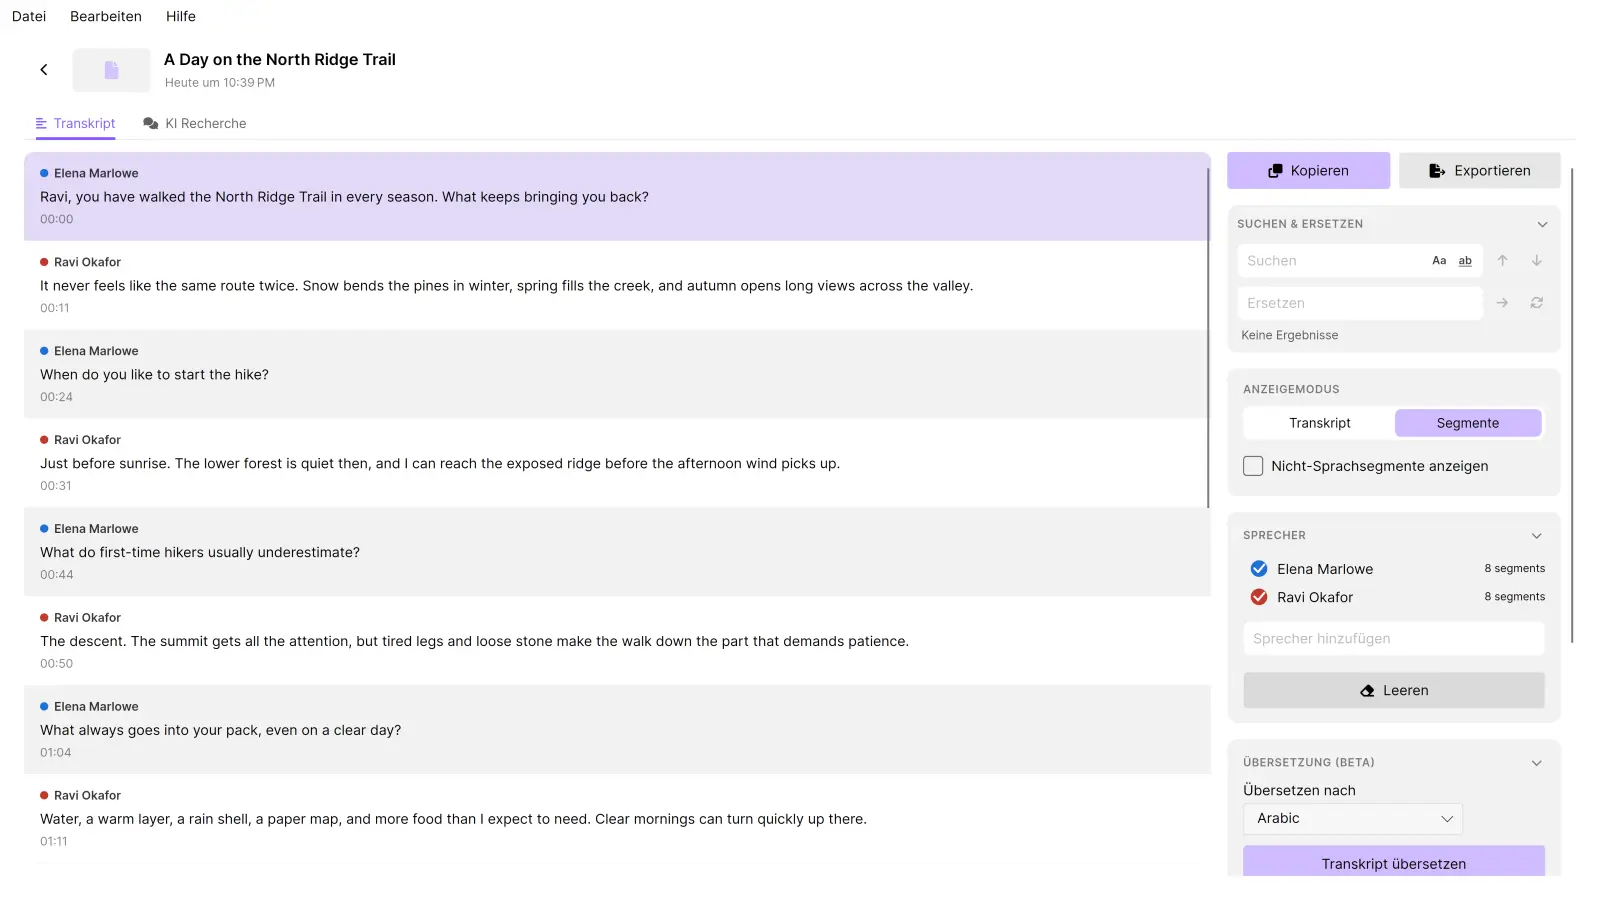Select the segment at timestamp 00:11
Viewport: 1600px width, 900px height.
click(617, 285)
